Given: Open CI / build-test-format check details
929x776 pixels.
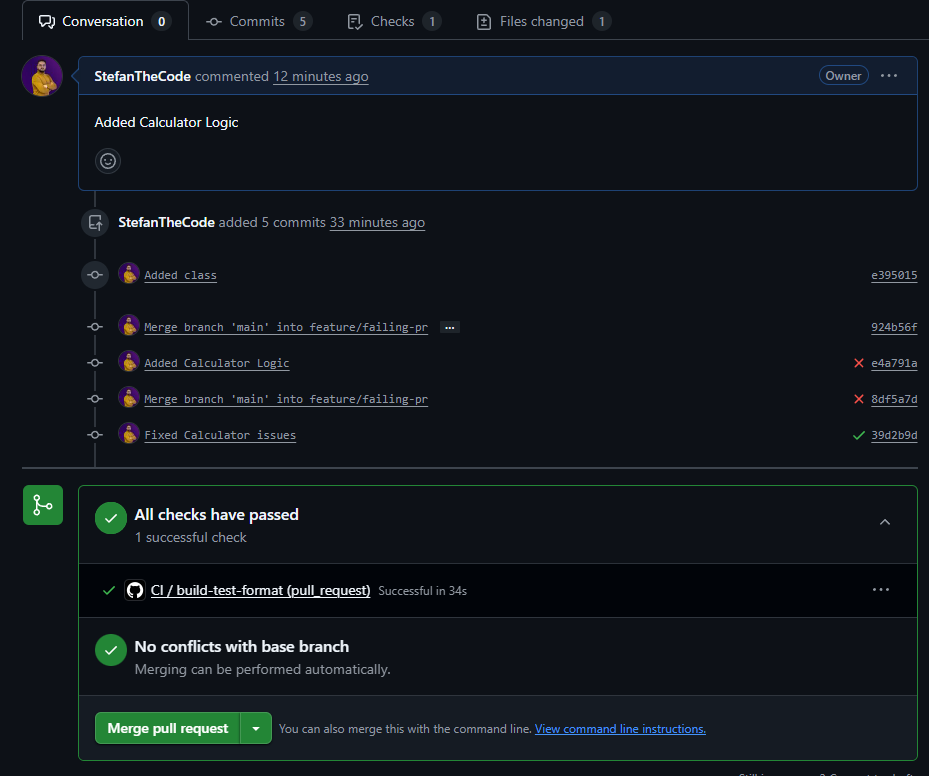Looking at the screenshot, I should [x=260, y=591].
